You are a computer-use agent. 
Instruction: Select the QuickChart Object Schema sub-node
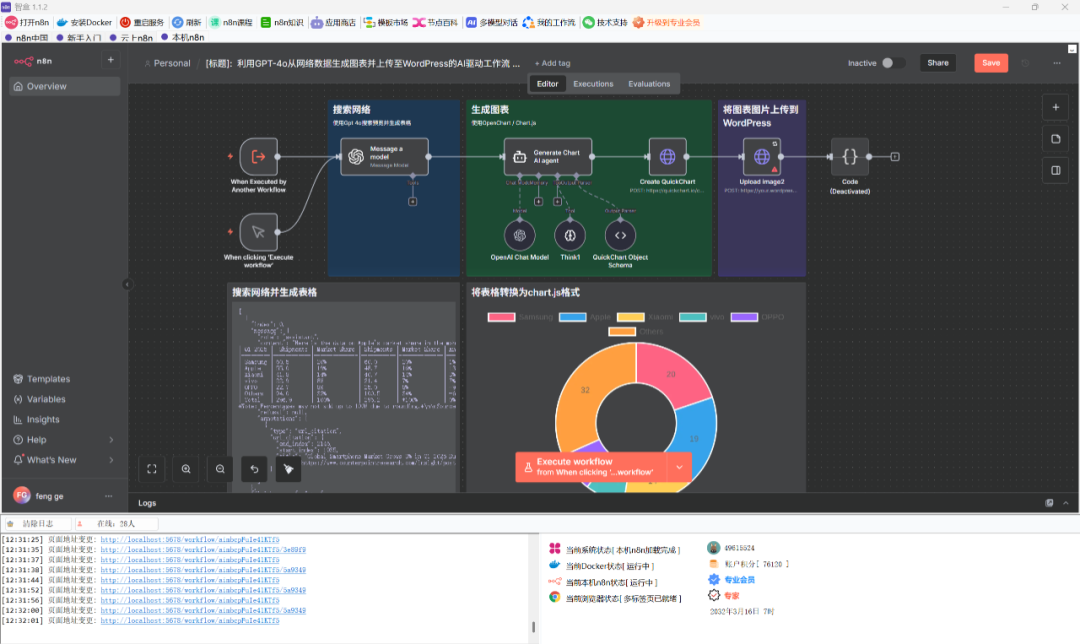[620, 236]
